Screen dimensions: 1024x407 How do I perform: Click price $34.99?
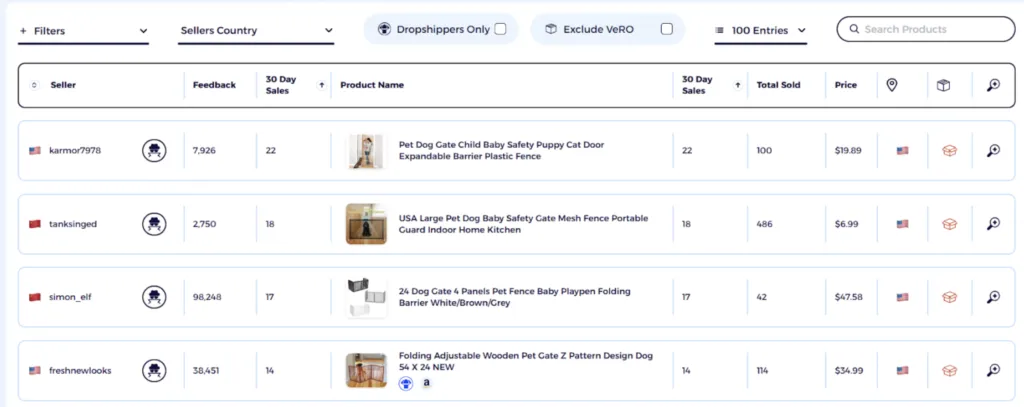[849, 370]
